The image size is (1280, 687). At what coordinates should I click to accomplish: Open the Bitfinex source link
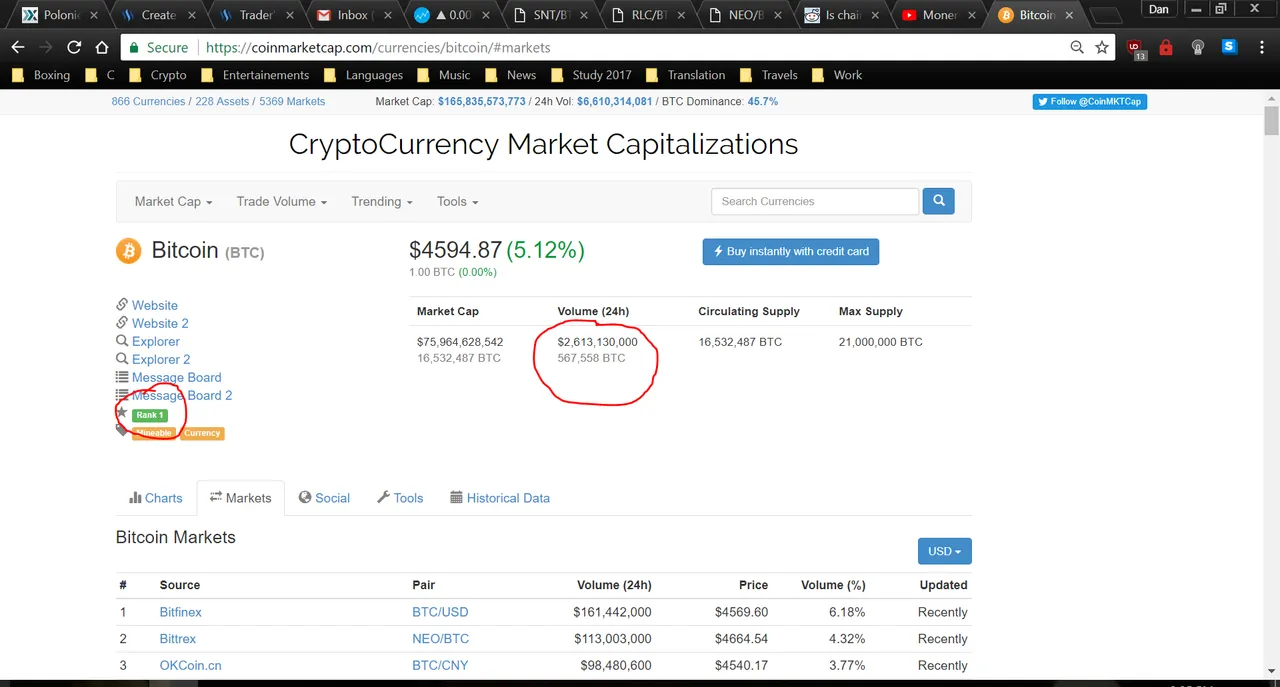181,612
